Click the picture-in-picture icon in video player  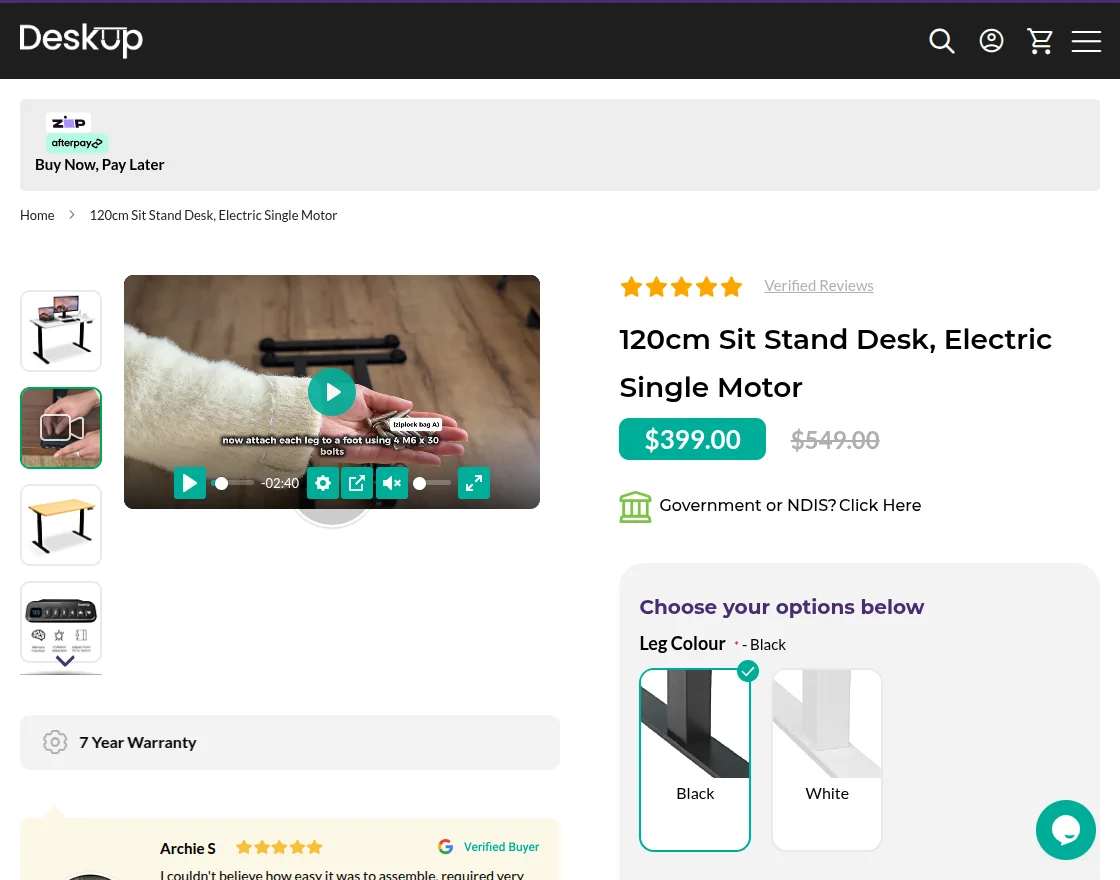pos(357,483)
